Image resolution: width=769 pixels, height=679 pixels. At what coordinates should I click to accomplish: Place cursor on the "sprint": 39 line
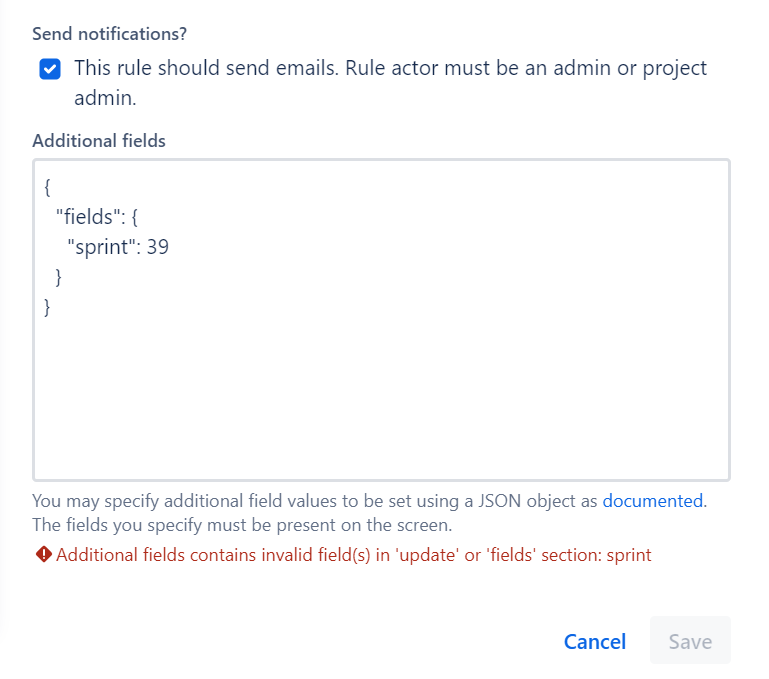coord(118,247)
